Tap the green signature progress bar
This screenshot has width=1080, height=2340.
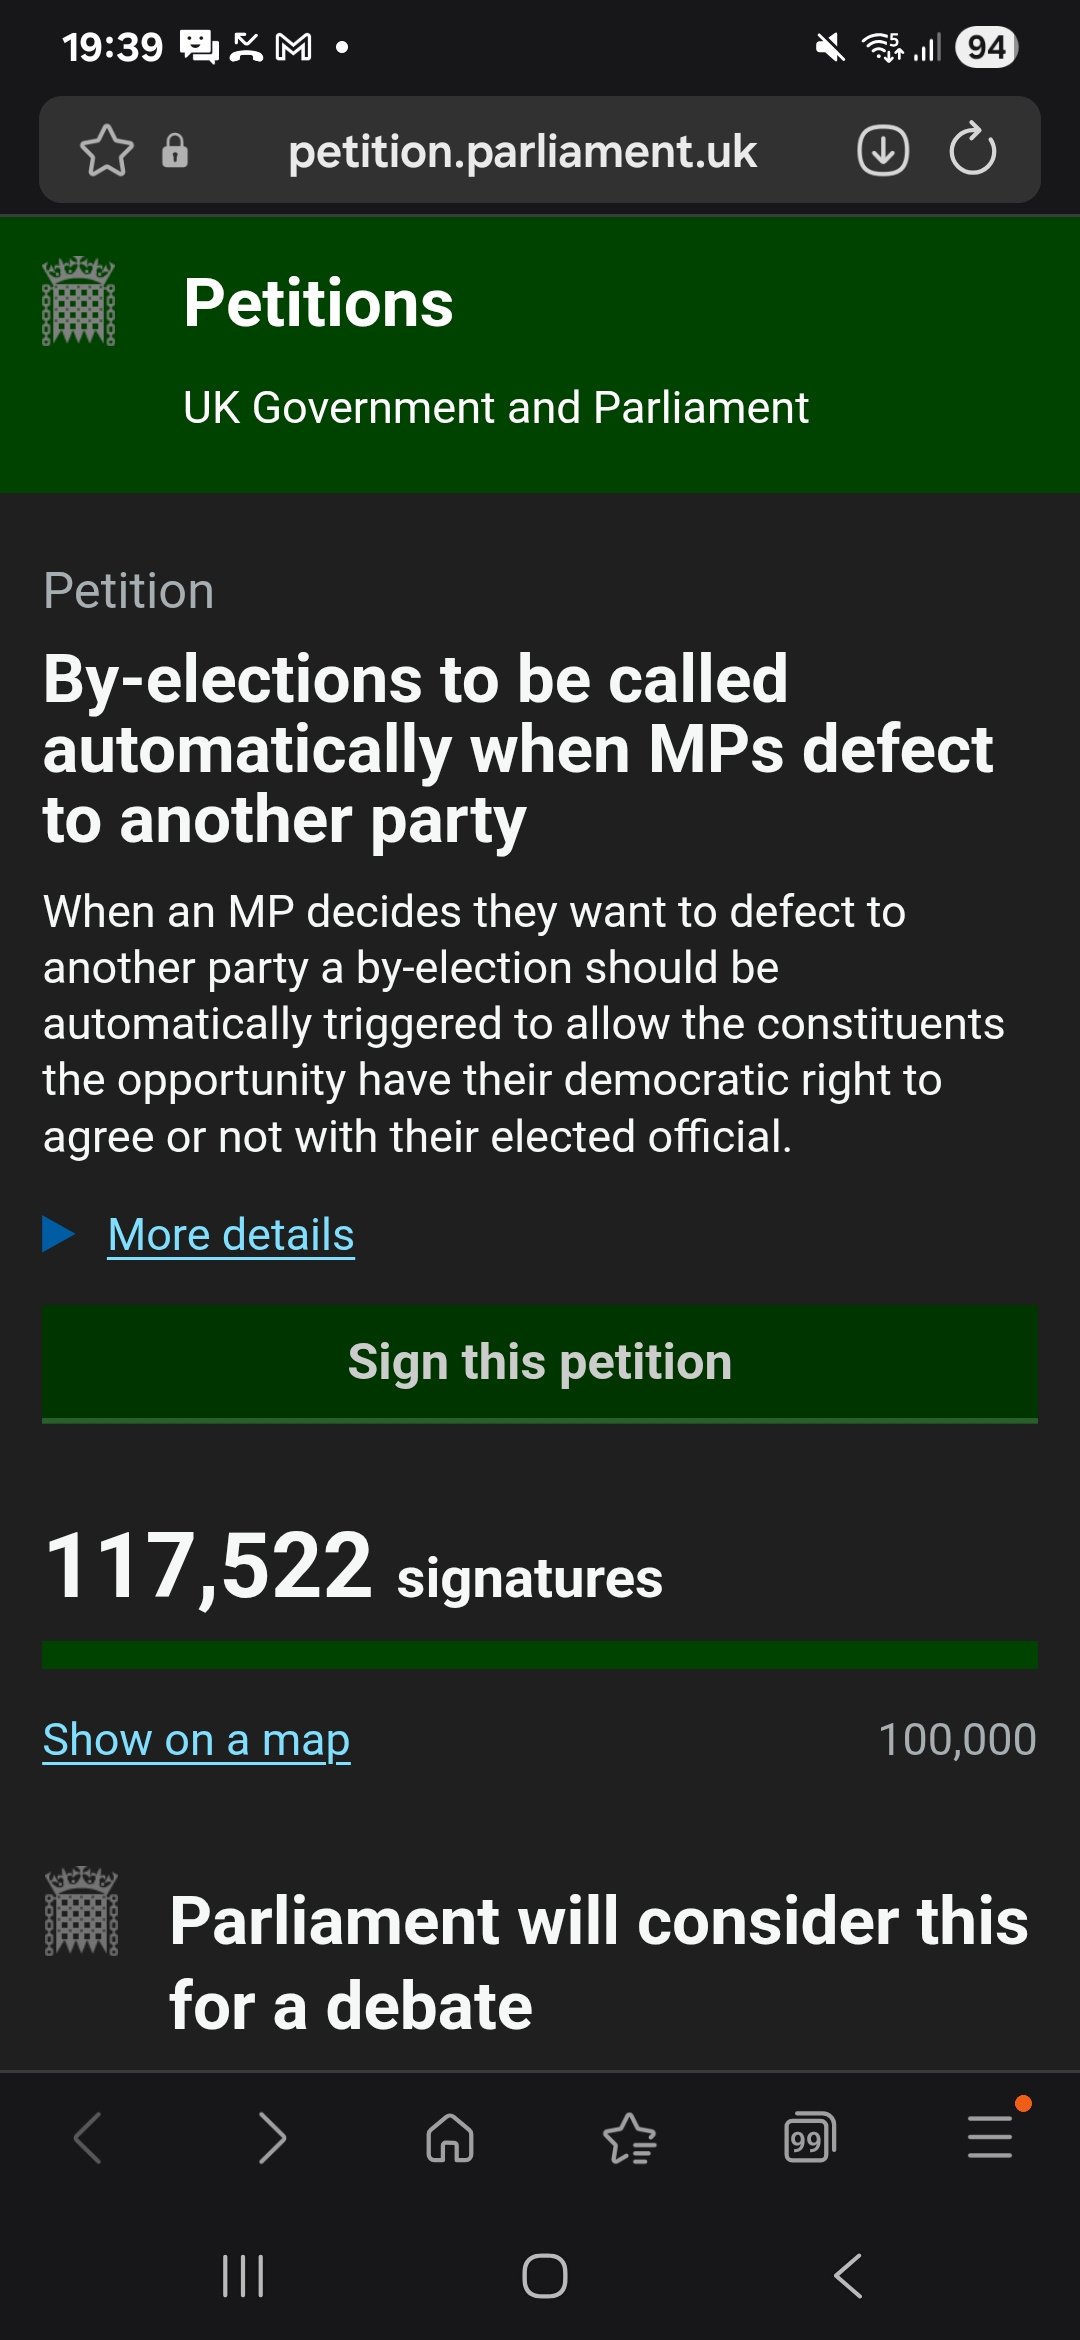540,1655
